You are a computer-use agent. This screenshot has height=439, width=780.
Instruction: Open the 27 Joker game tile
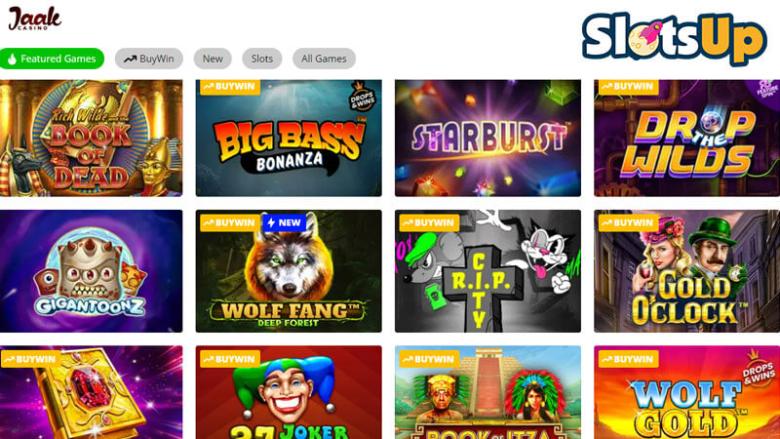289,392
